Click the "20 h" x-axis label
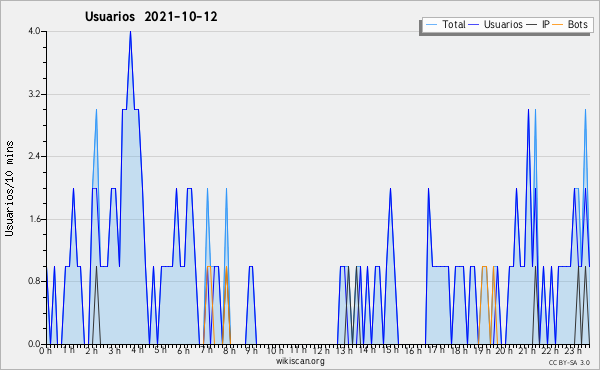This screenshot has height=370, width=600. coord(504,350)
